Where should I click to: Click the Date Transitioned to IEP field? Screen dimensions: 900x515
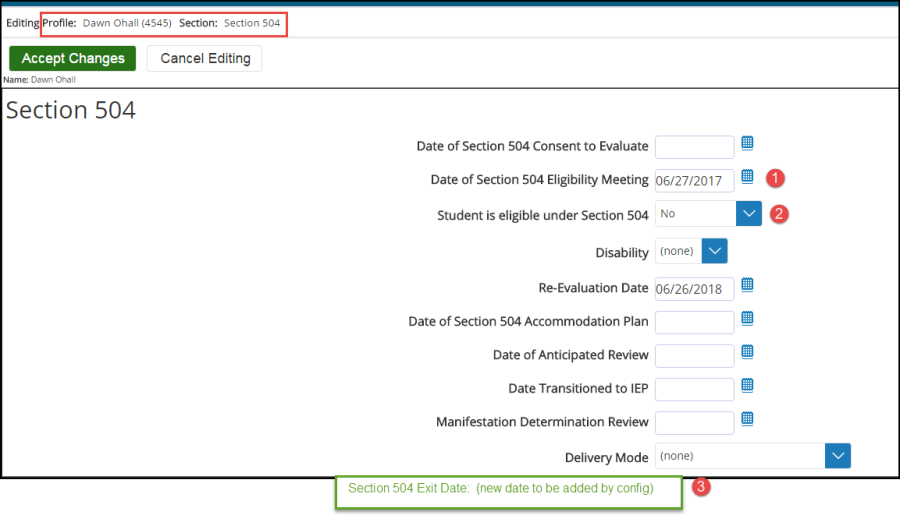pos(694,390)
